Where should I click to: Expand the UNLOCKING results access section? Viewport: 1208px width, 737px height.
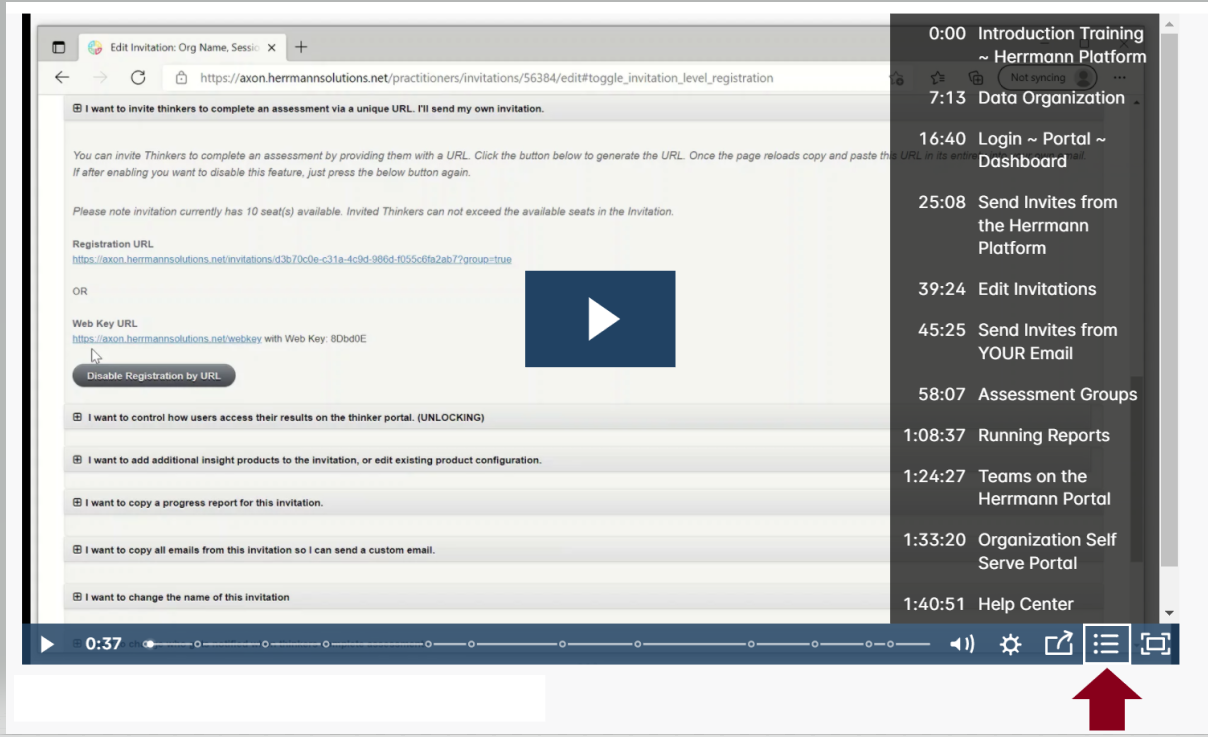pyautogui.click(x=285, y=417)
